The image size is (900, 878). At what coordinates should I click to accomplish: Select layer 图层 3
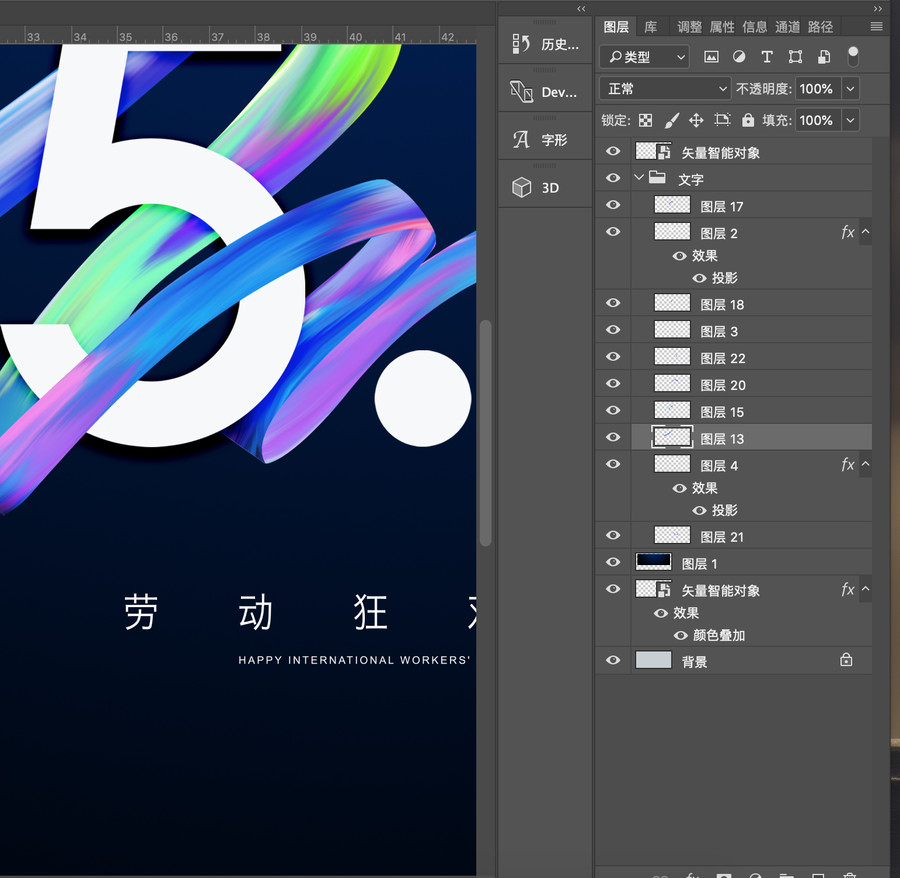click(751, 330)
